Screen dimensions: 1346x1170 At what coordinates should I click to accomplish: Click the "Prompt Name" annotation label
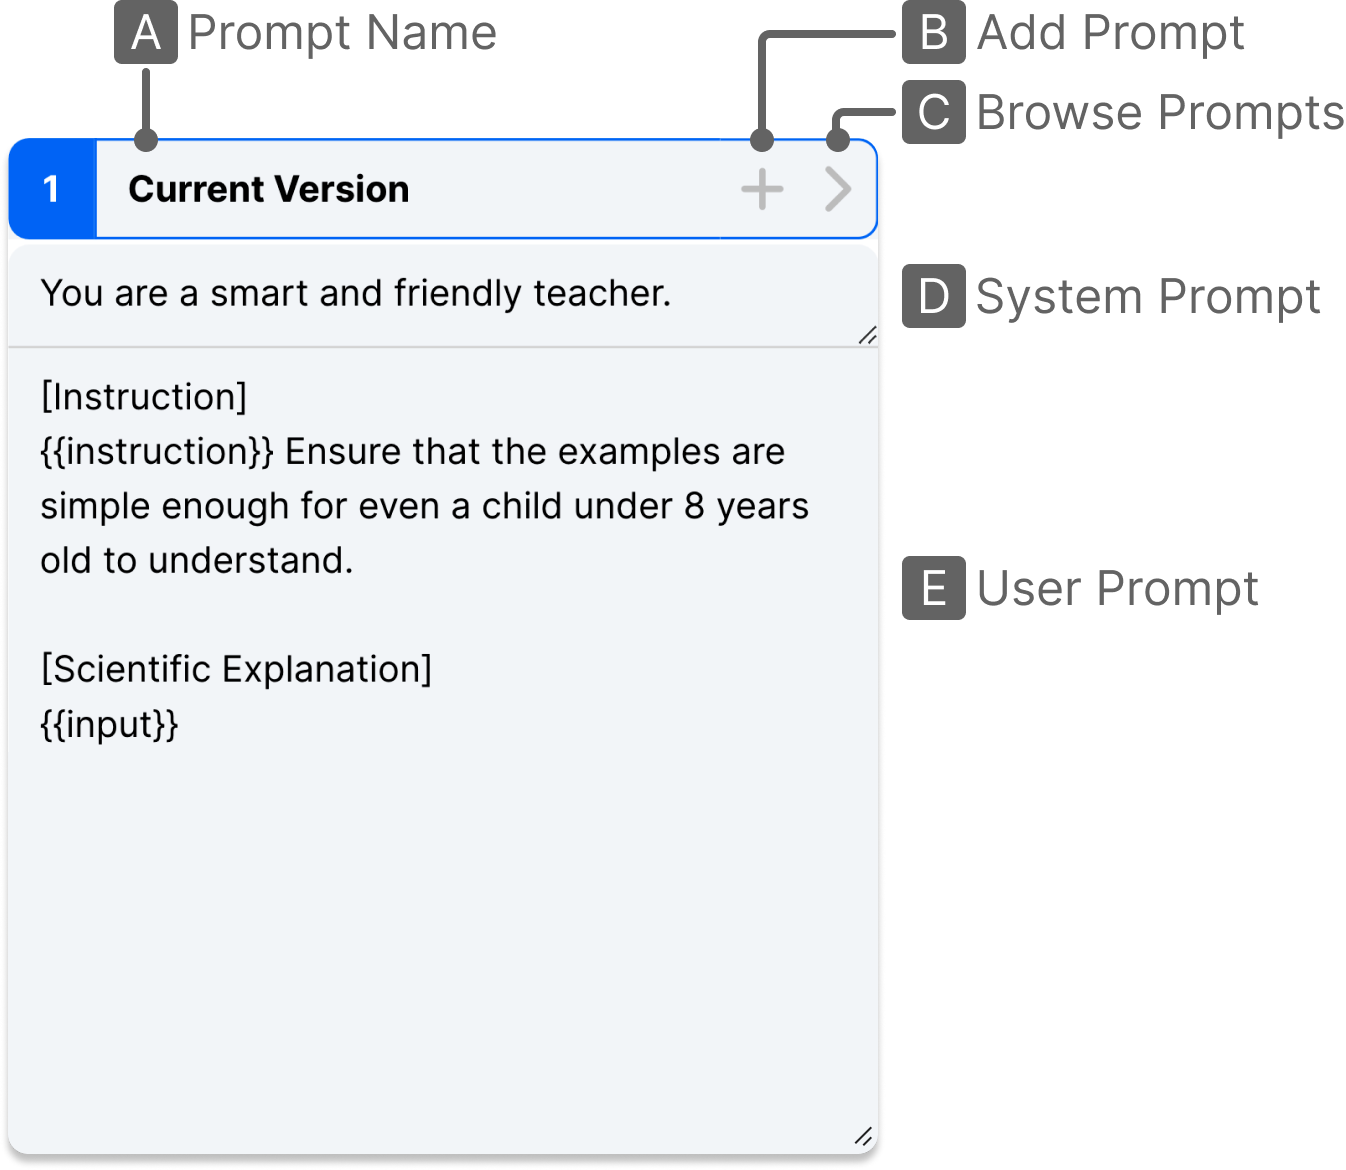coord(342,33)
